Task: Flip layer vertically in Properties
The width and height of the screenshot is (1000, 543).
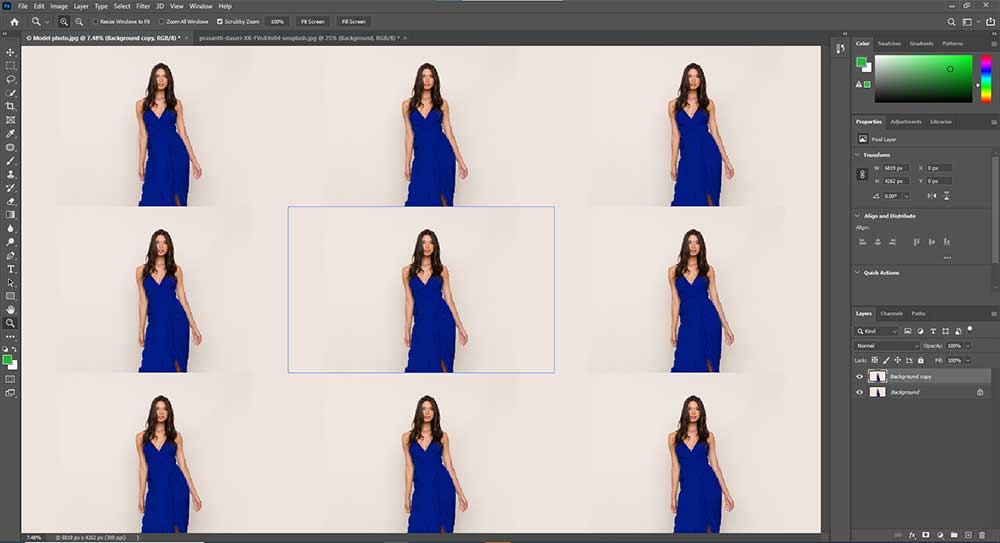Action: pyautogui.click(x=946, y=196)
